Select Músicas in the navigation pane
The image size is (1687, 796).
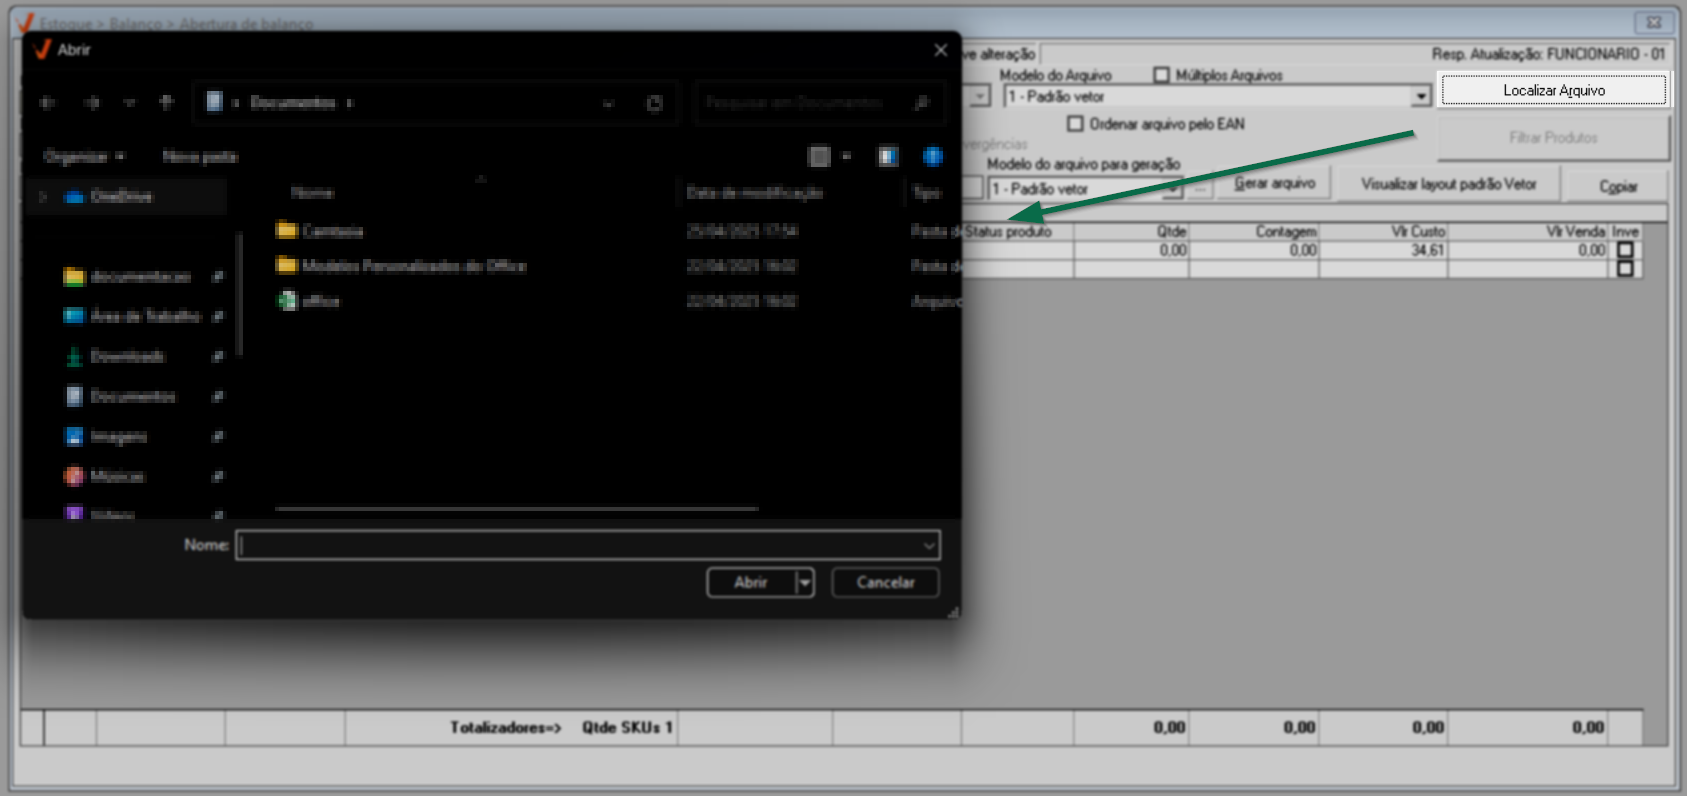point(117,476)
